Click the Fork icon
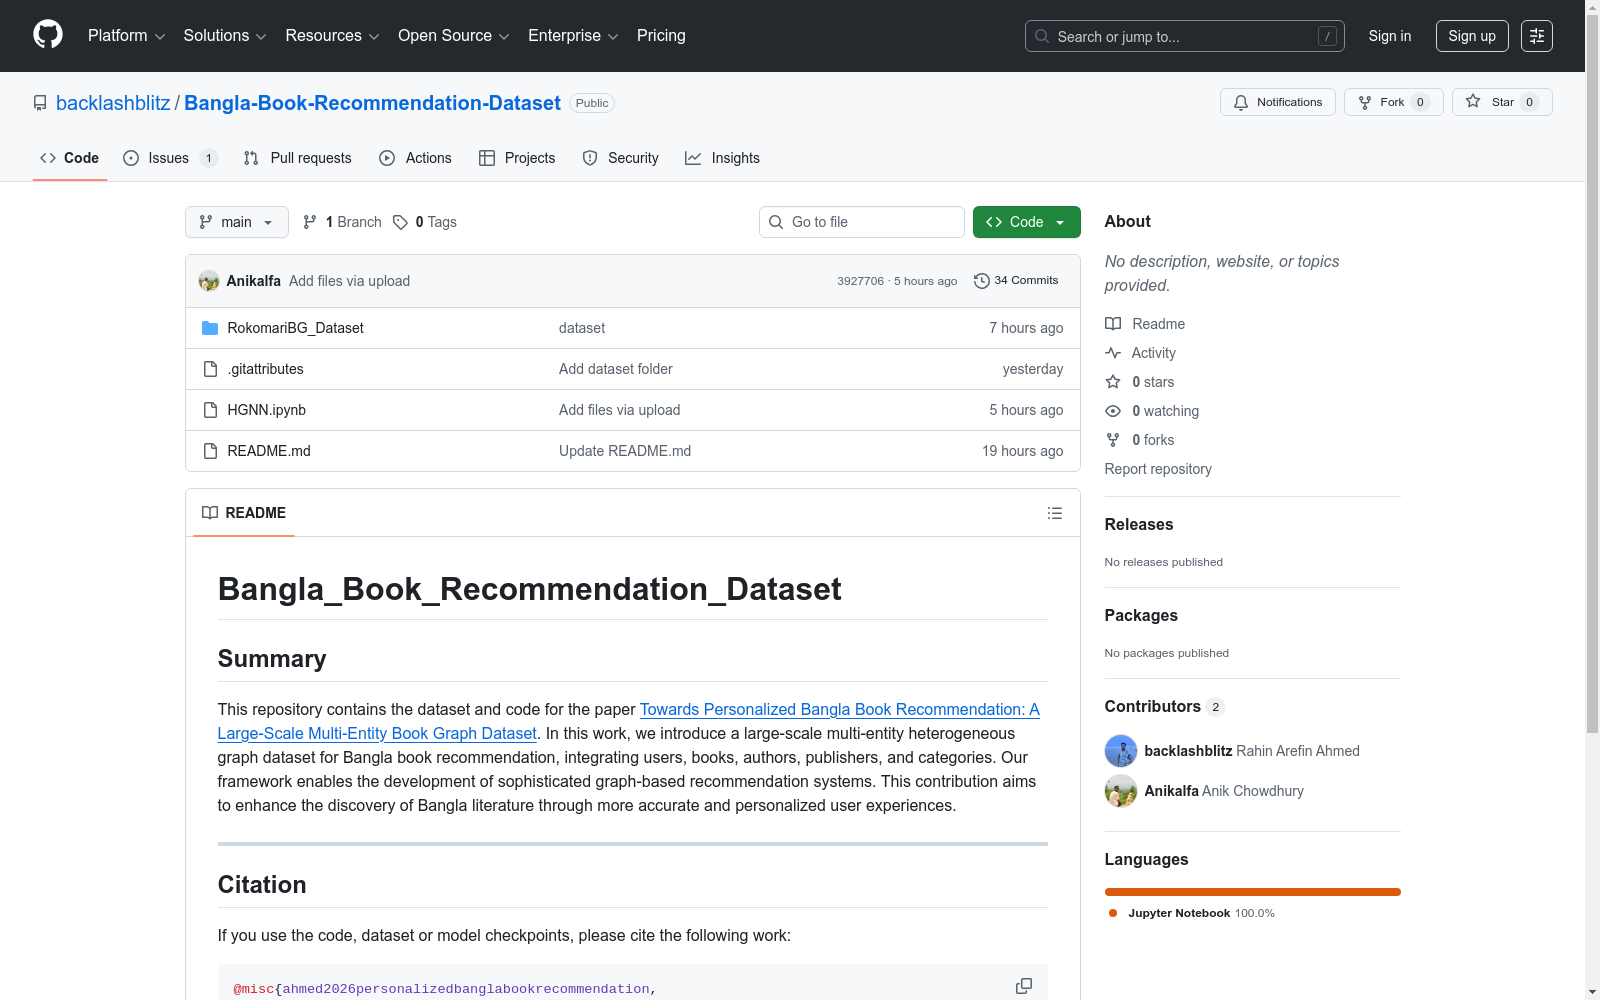The height and width of the screenshot is (1000, 1600). click(1365, 102)
